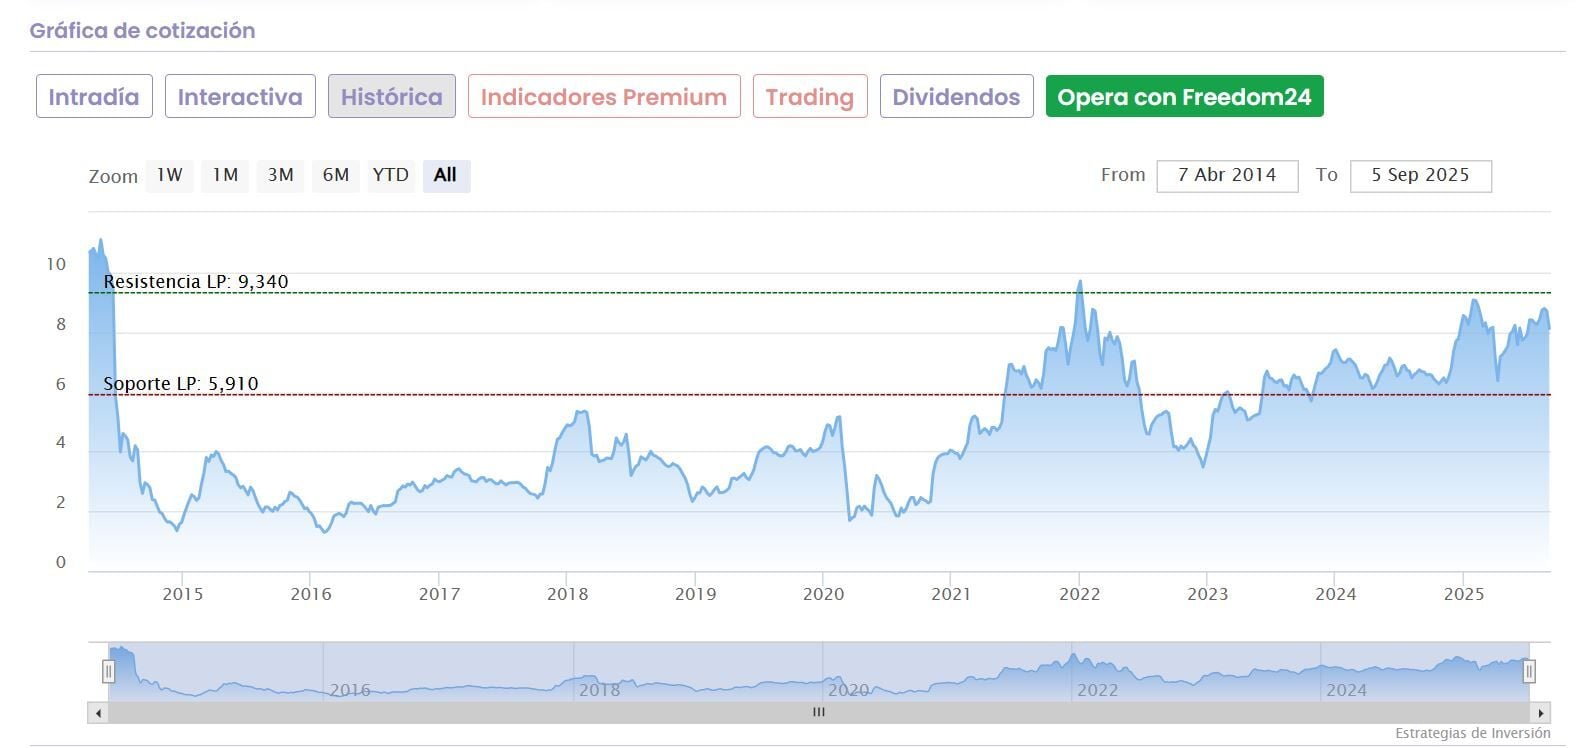1592x748 pixels.
Task: Click the navigator scrollbar right arrow
Action: pos(1541,713)
